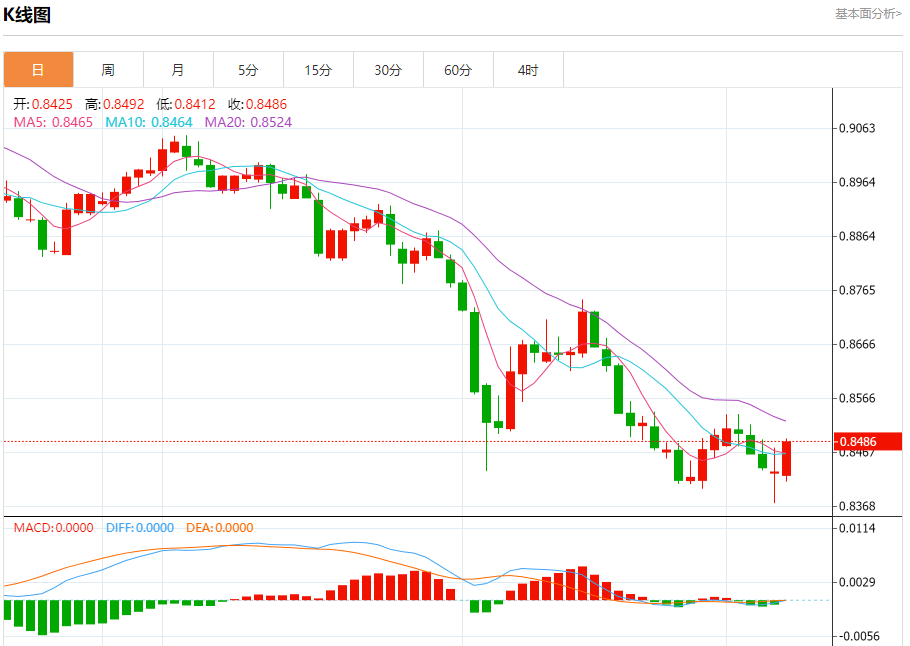
Task: Click the DIFF value label
Action: point(140,528)
